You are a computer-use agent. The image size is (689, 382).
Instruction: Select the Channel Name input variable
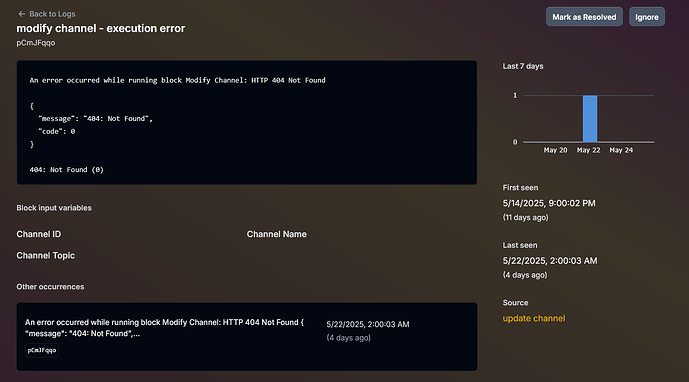pyautogui.click(x=276, y=234)
